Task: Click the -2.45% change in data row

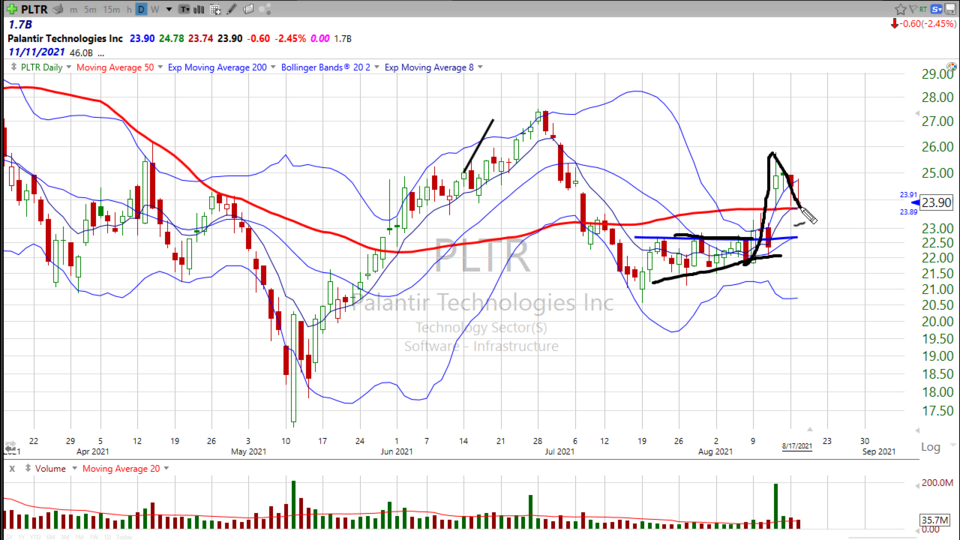Action: pyautogui.click(x=290, y=39)
